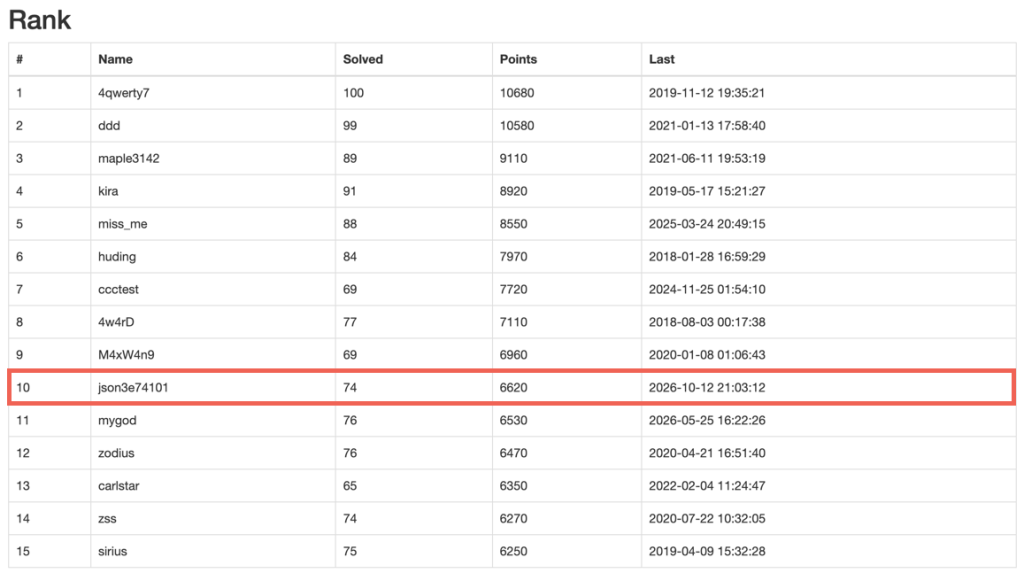Viewport: 1024px width, 573px height.
Task: Select the name ddd
Action: [109, 125]
